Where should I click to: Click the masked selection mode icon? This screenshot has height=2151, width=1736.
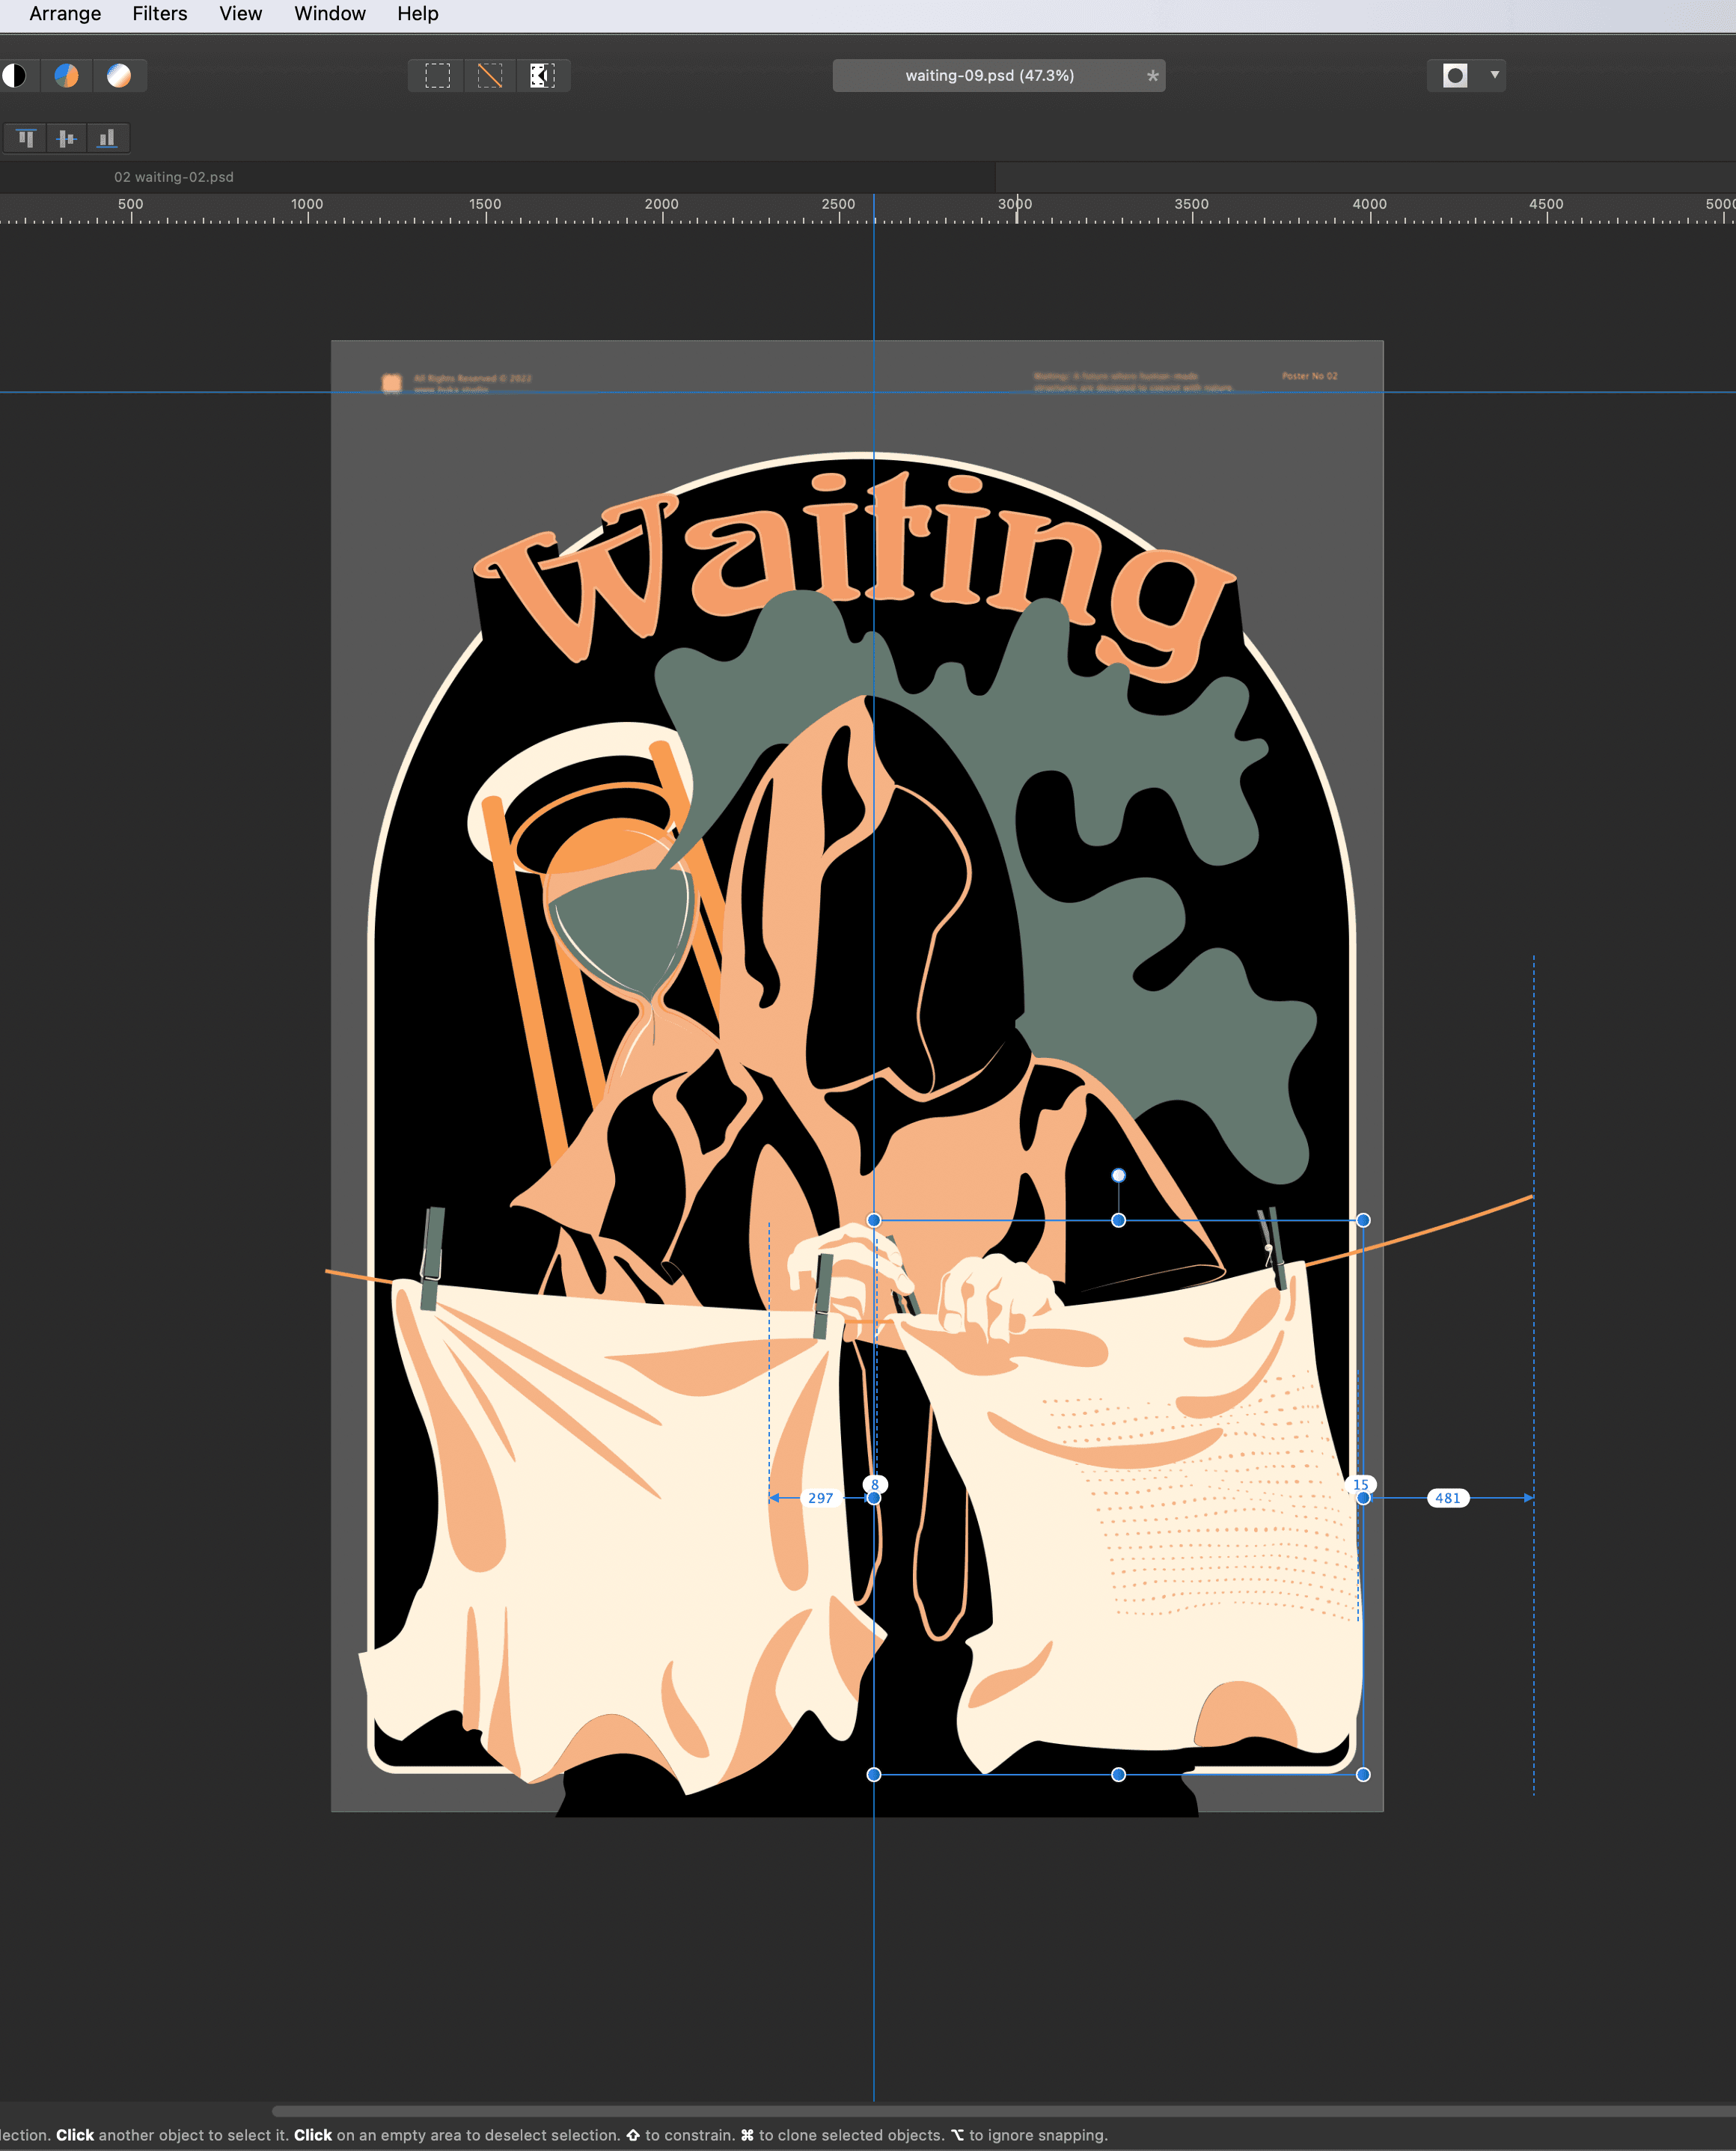[542, 75]
